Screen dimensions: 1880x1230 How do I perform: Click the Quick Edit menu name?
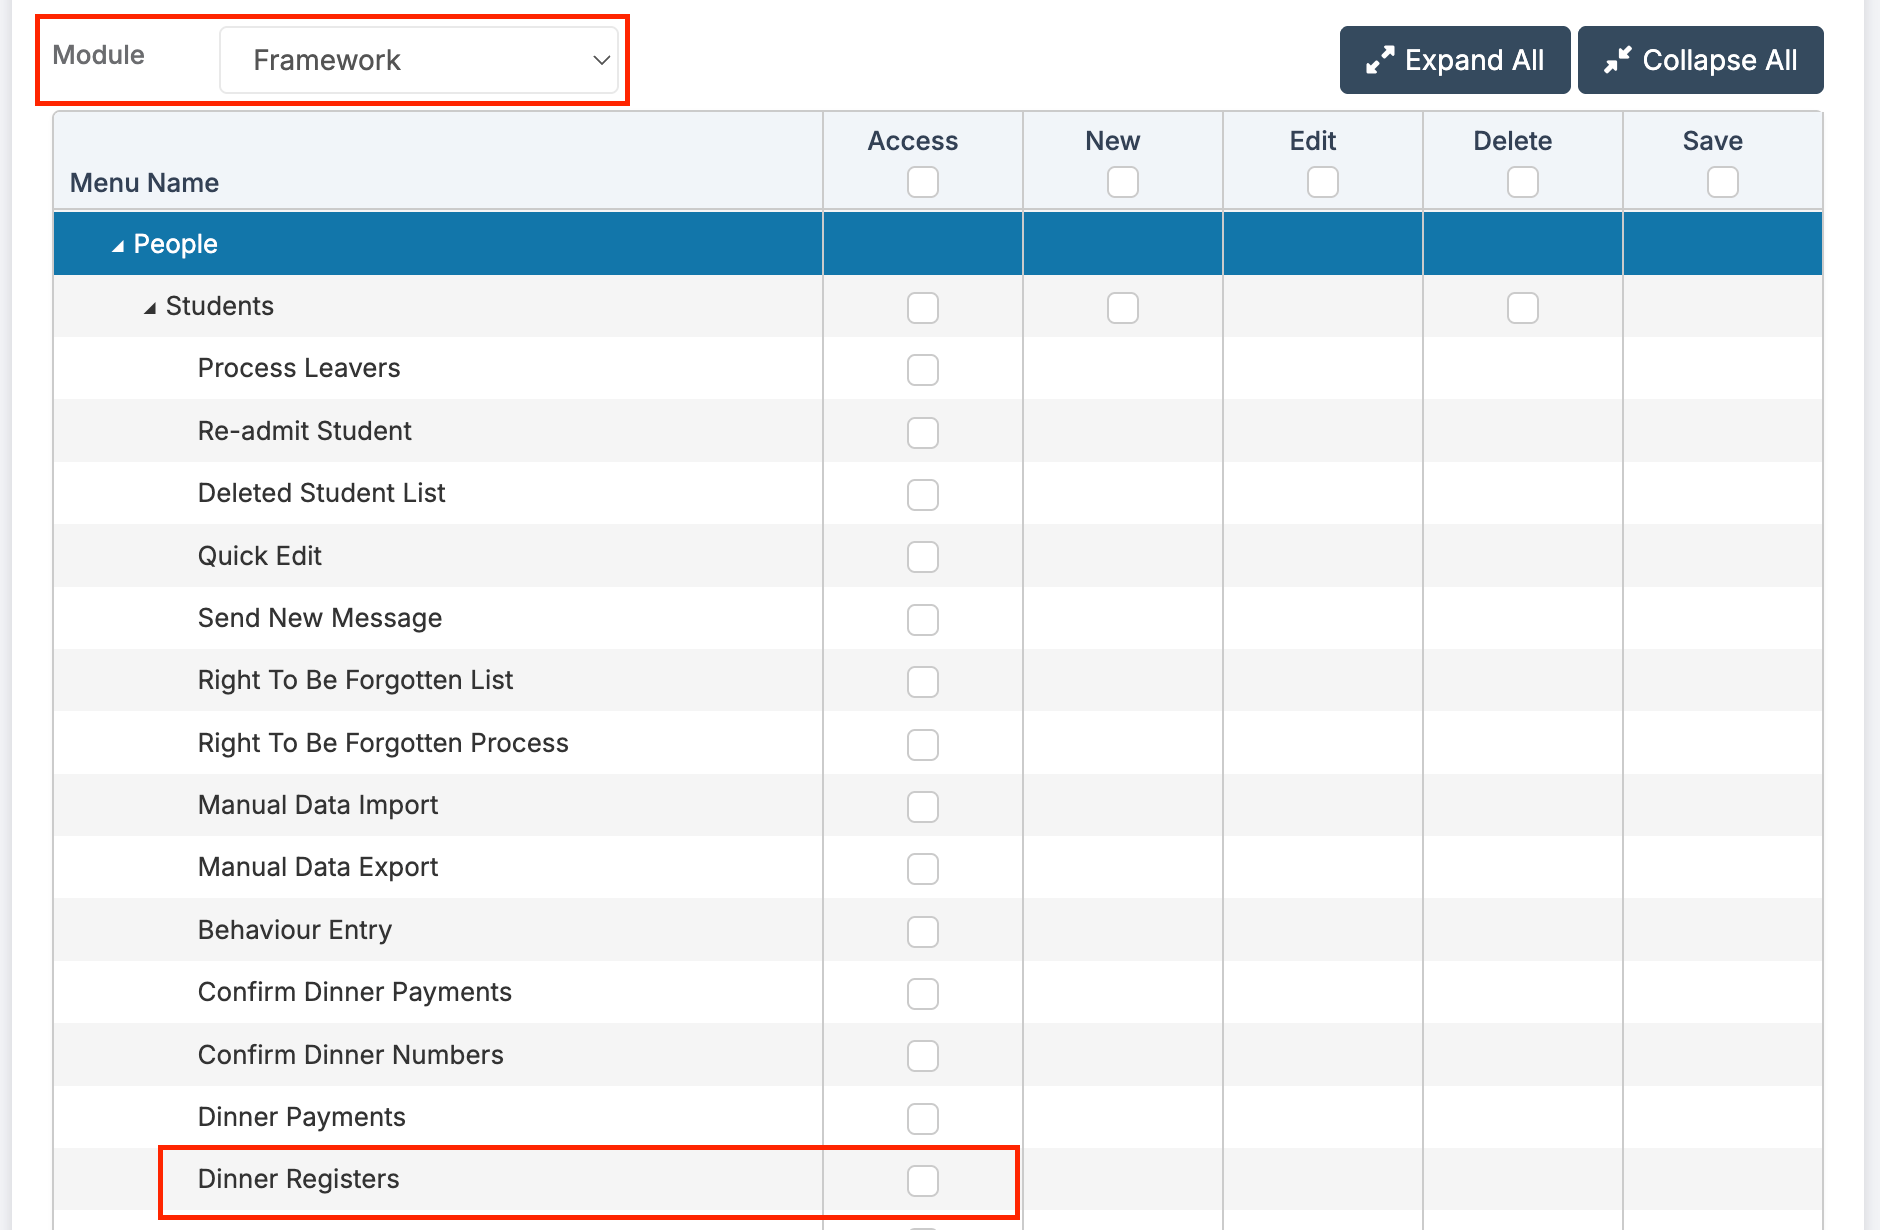pyautogui.click(x=260, y=556)
